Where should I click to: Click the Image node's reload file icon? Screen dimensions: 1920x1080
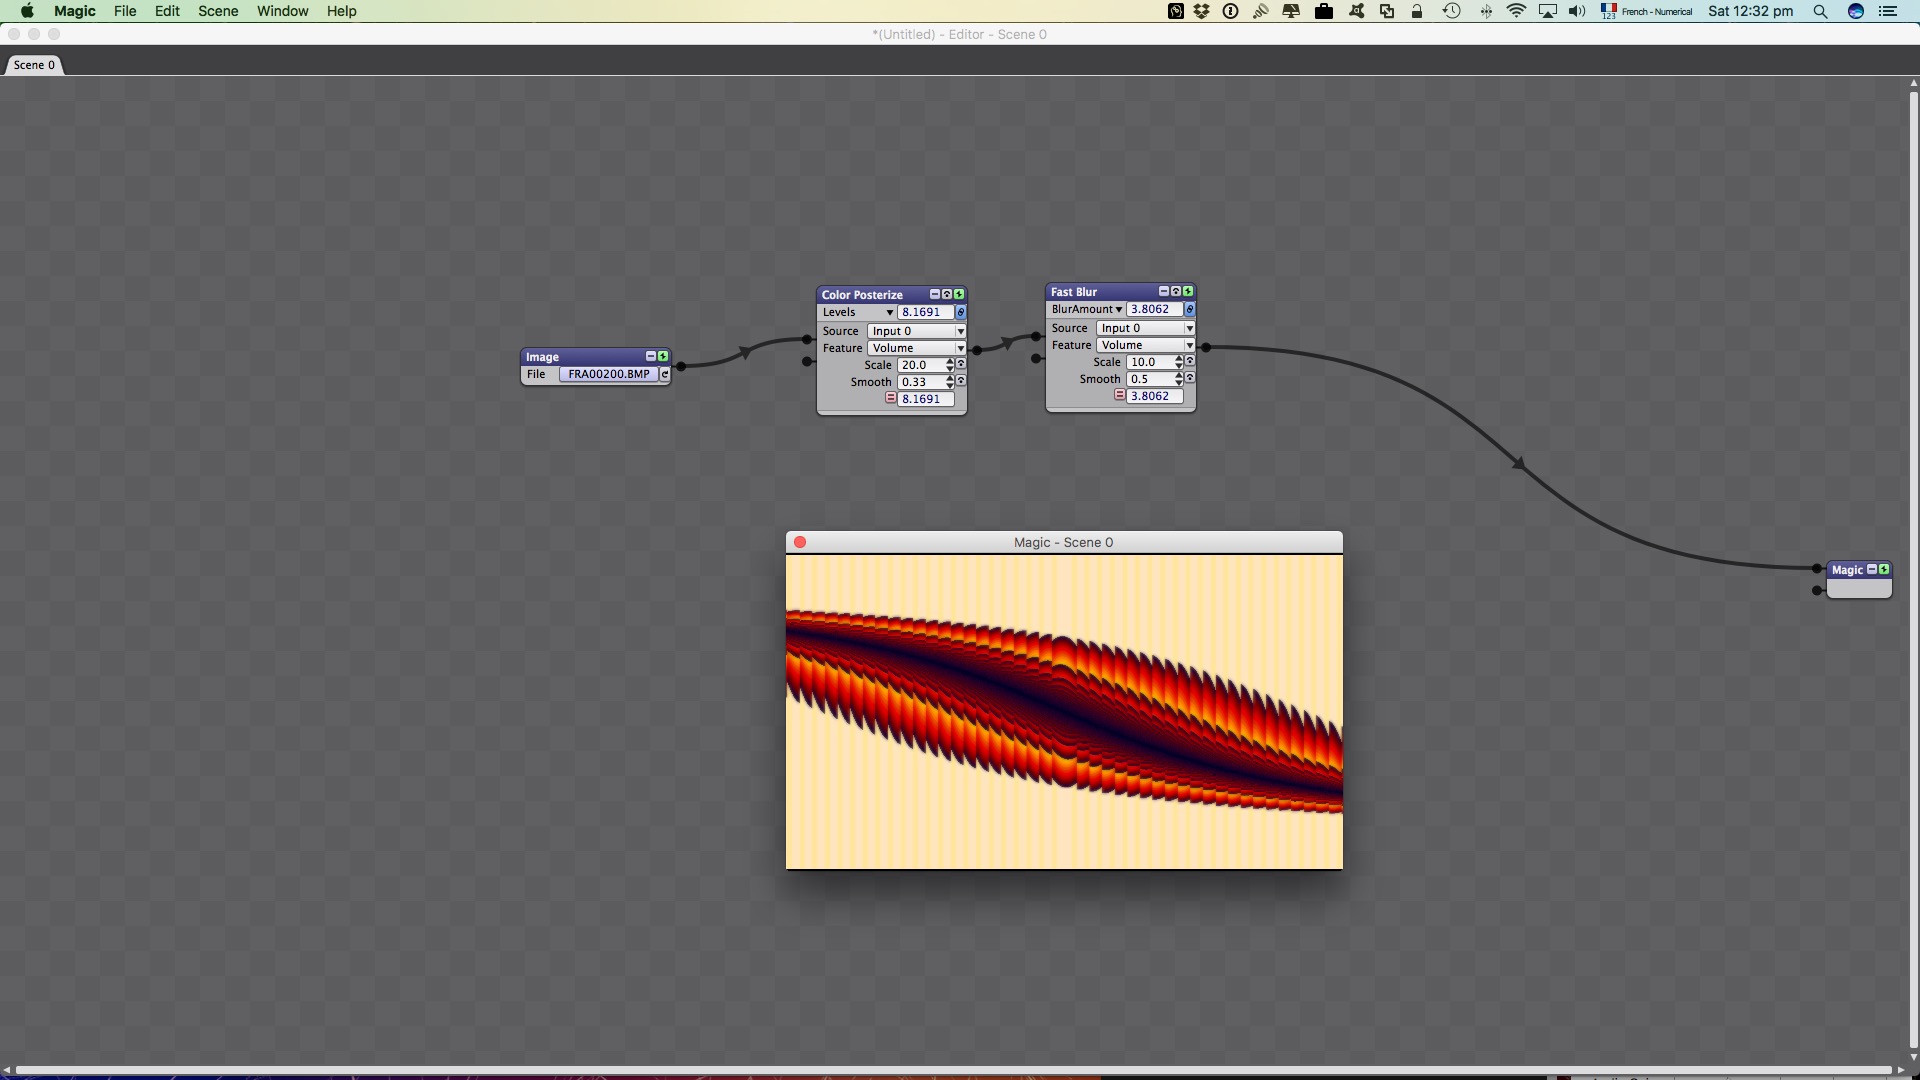(x=664, y=374)
